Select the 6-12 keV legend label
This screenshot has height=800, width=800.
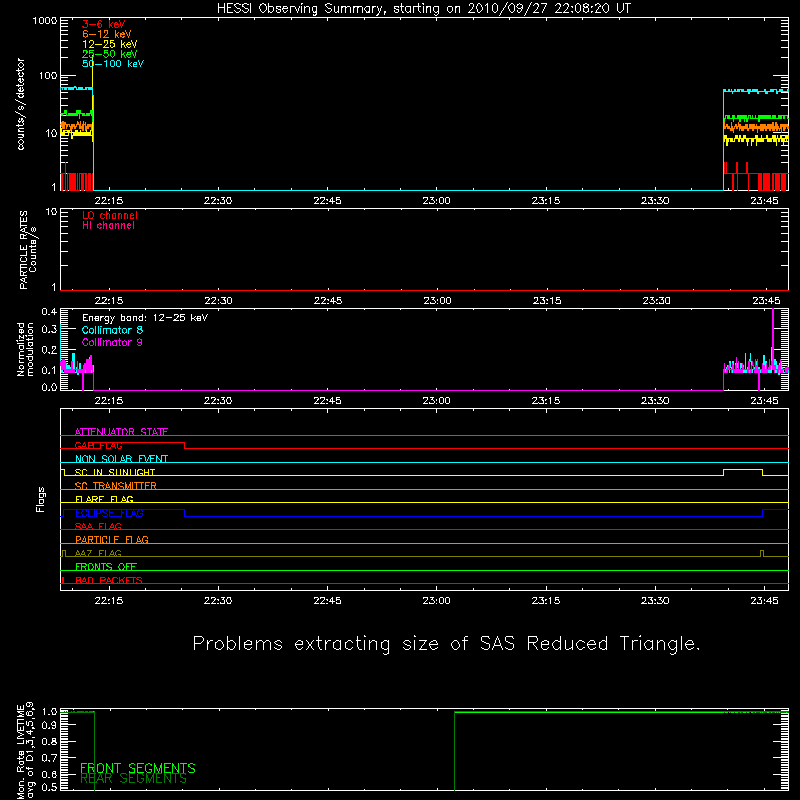(x=106, y=34)
